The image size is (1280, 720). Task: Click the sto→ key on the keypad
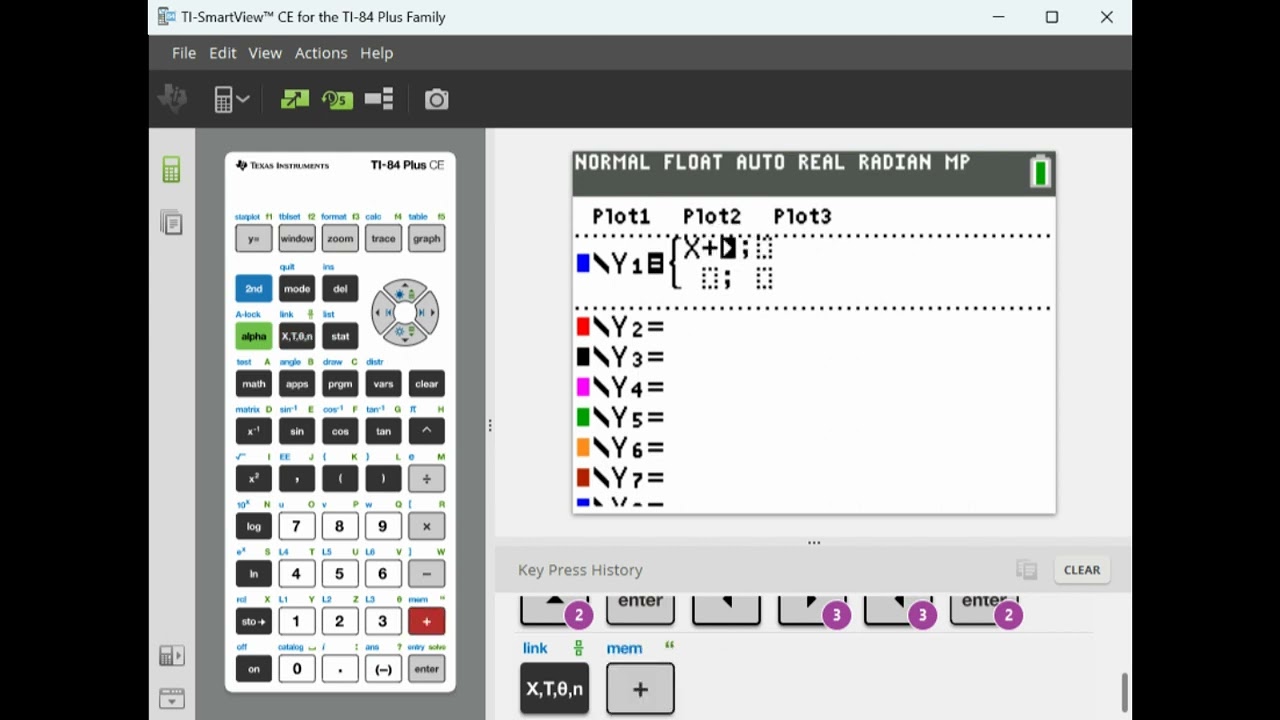[254, 621]
